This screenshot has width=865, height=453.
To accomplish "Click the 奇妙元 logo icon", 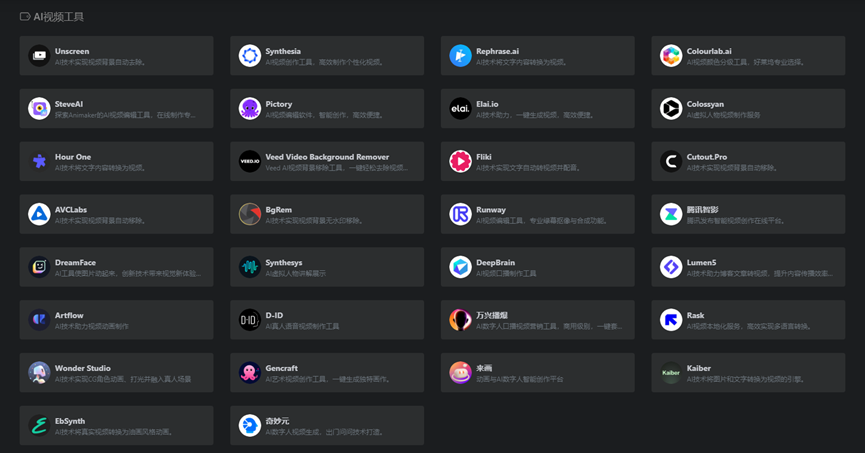I will click(250, 425).
